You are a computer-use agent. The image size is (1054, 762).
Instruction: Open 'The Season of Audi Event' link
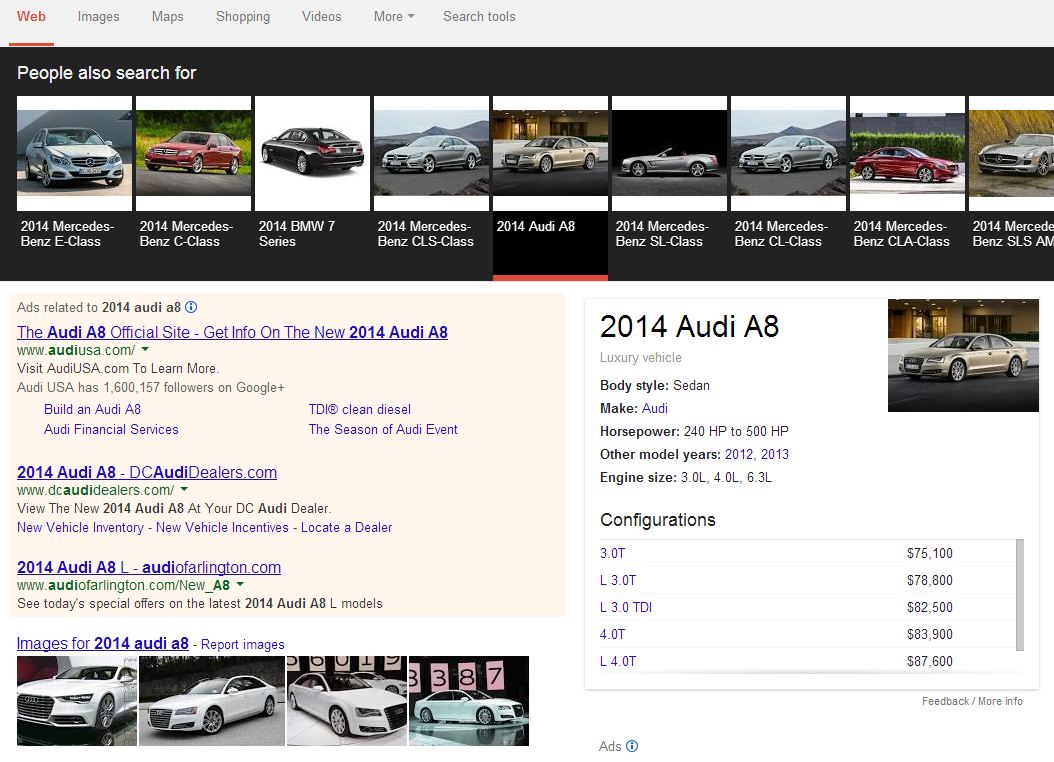(383, 429)
